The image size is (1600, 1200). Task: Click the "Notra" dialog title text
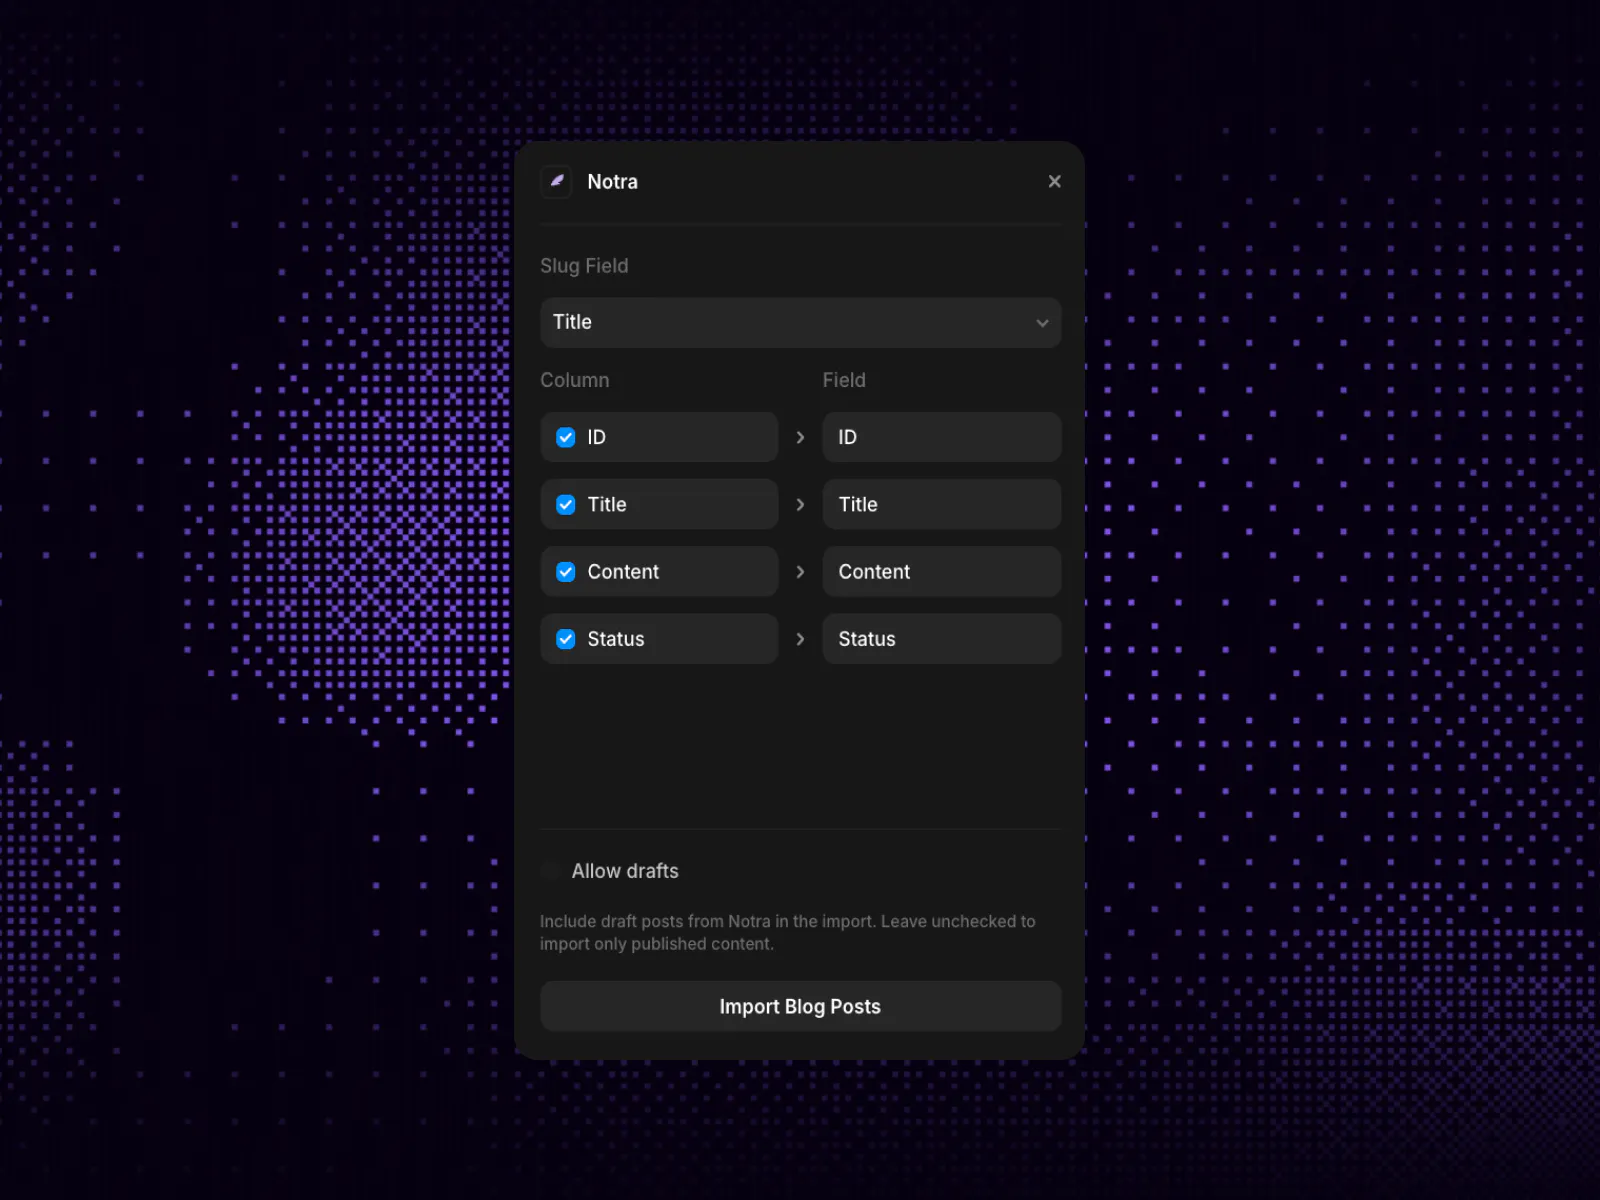pyautogui.click(x=612, y=182)
